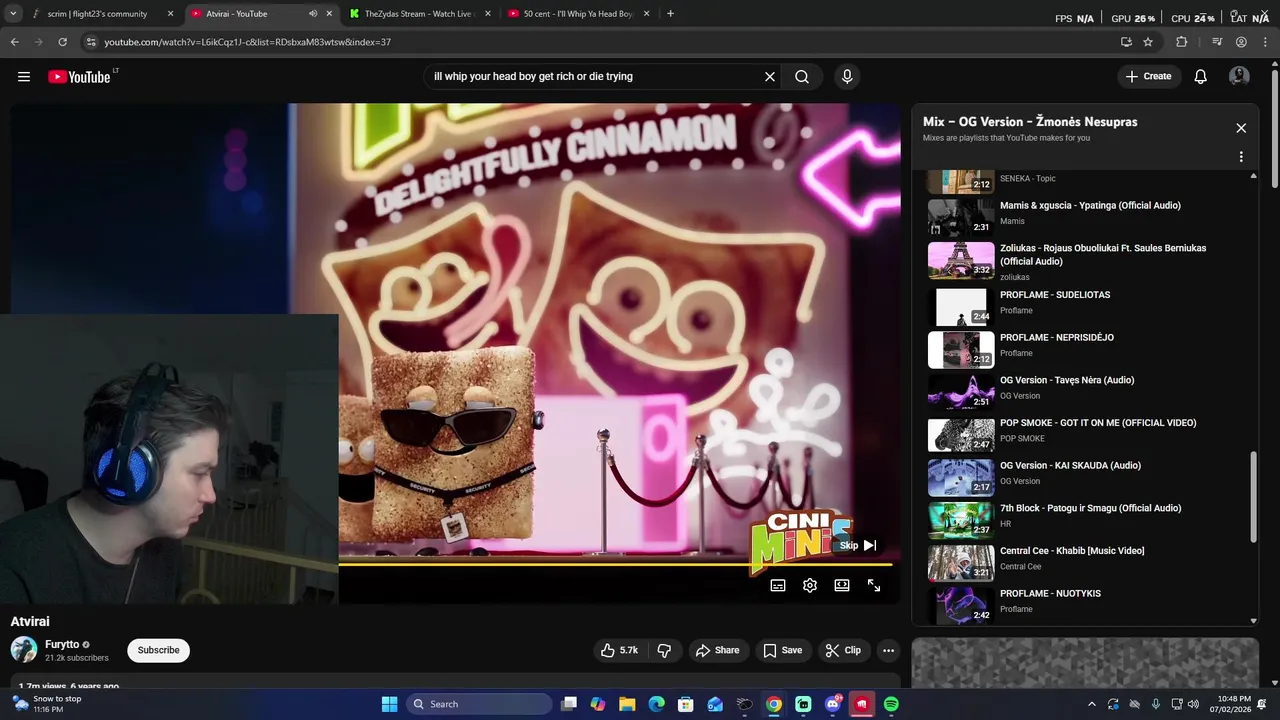Play Central Cee - Khabib [Music Video]

tap(1085, 561)
